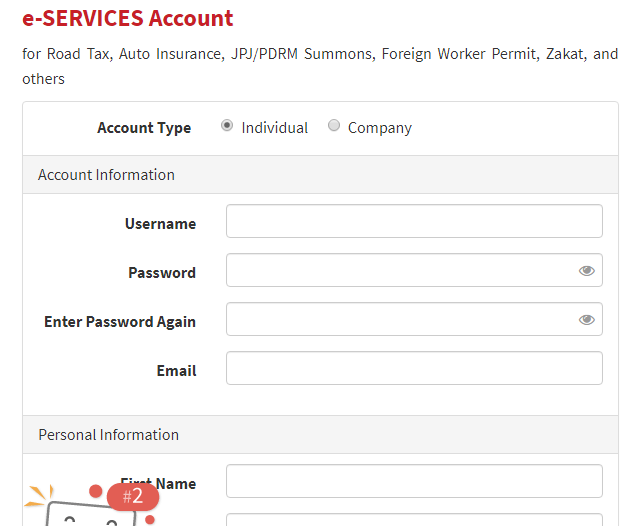Screen dimensions: 622x526
Task: Select the Company account type radio button
Action: point(334,125)
